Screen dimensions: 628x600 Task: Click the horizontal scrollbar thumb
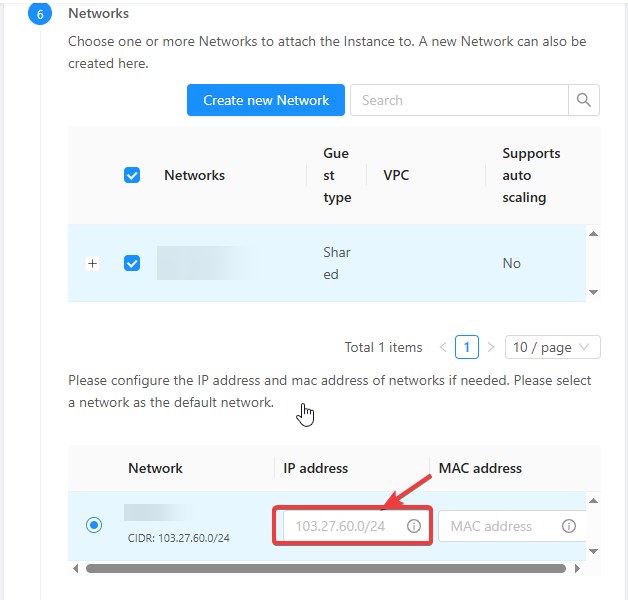pos(326,568)
